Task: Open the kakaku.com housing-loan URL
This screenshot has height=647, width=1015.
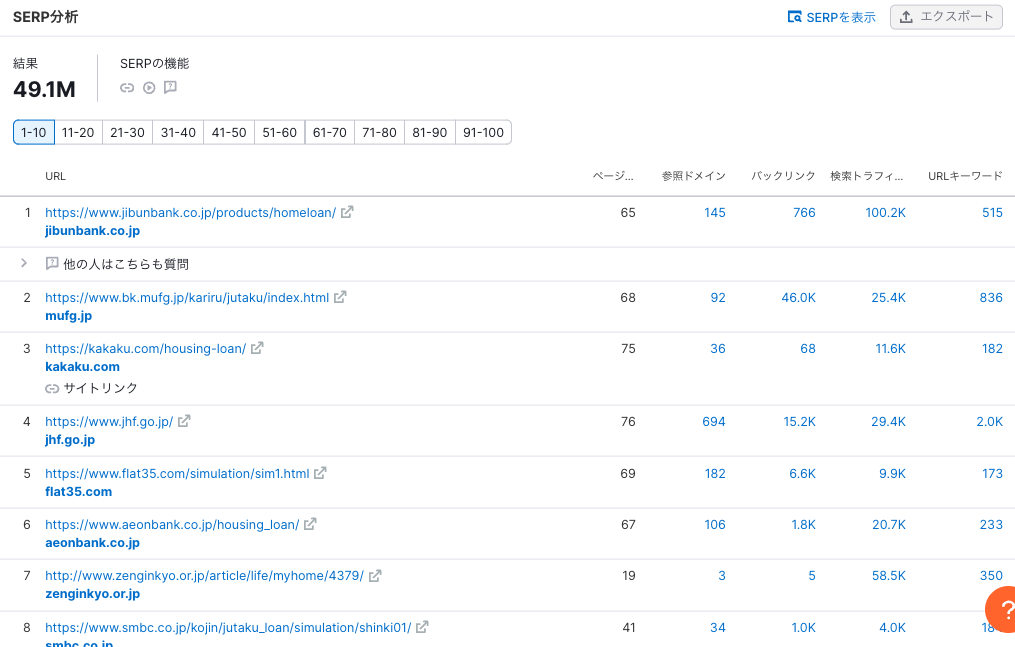Action: (x=146, y=348)
